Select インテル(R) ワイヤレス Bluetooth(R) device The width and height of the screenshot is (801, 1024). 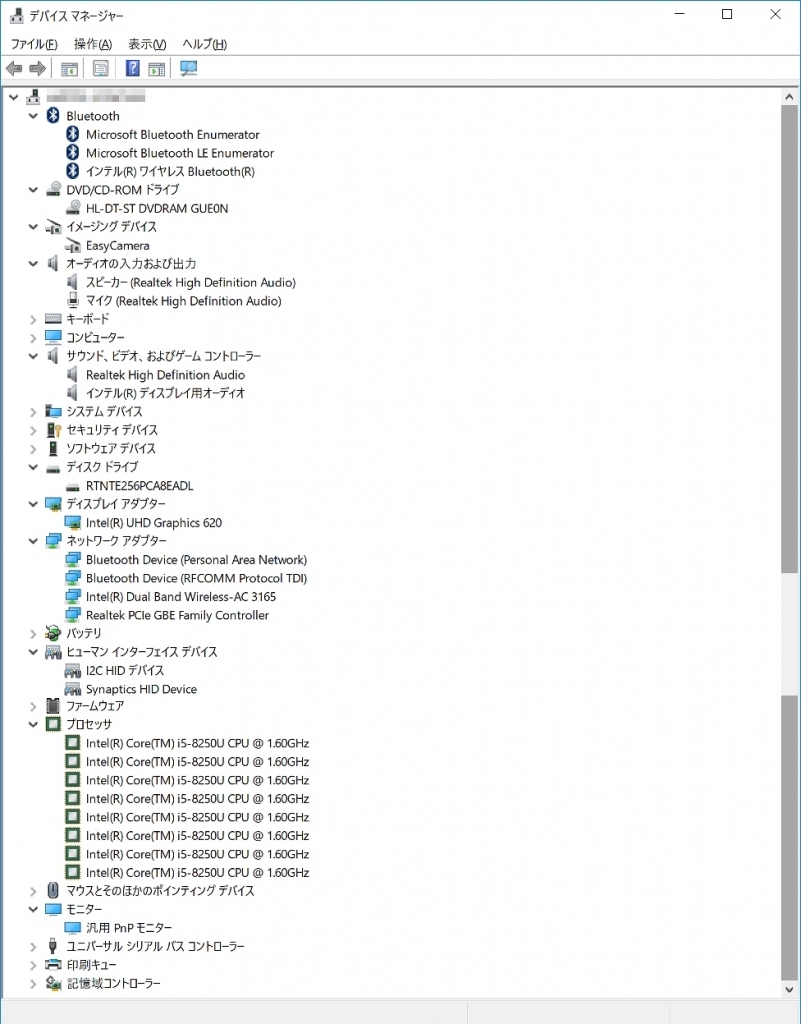point(170,171)
